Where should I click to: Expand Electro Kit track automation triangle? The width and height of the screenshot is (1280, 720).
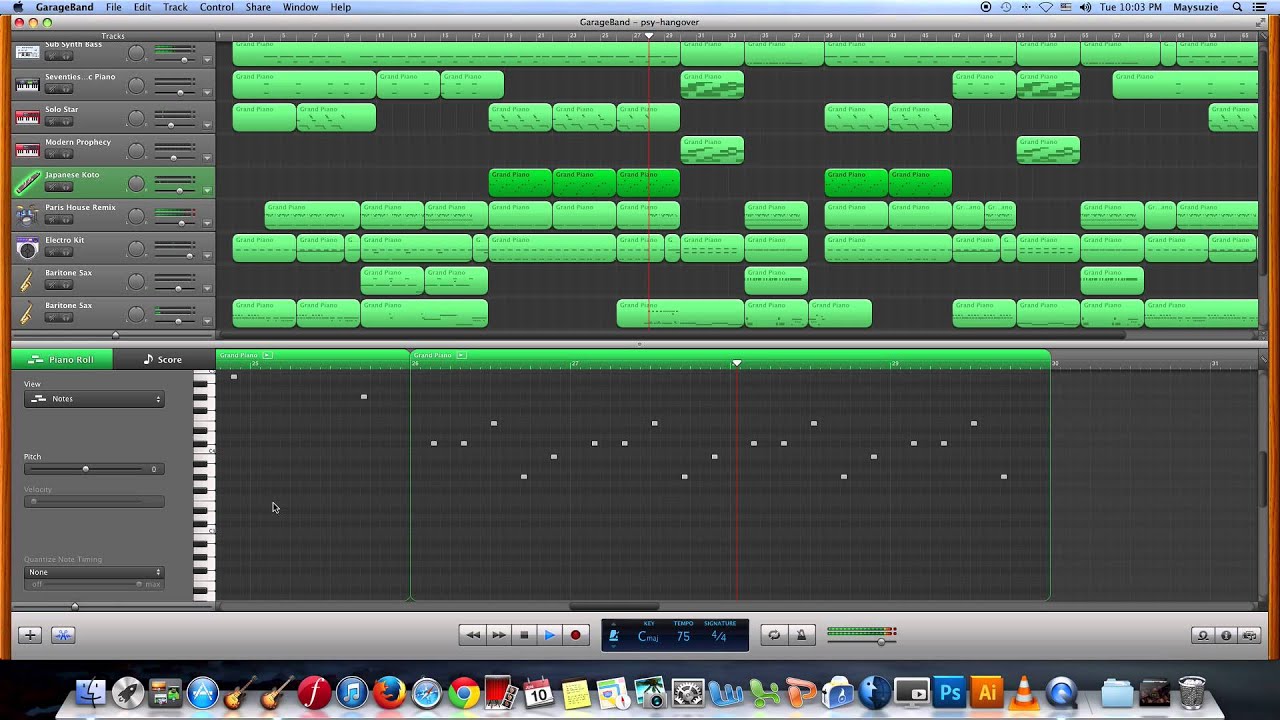point(207,255)
